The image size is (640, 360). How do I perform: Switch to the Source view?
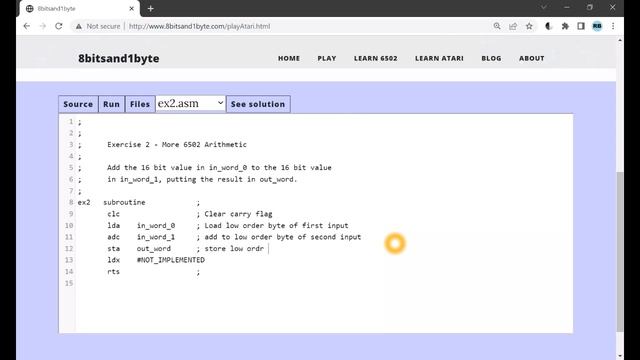[x=78, y=104]
